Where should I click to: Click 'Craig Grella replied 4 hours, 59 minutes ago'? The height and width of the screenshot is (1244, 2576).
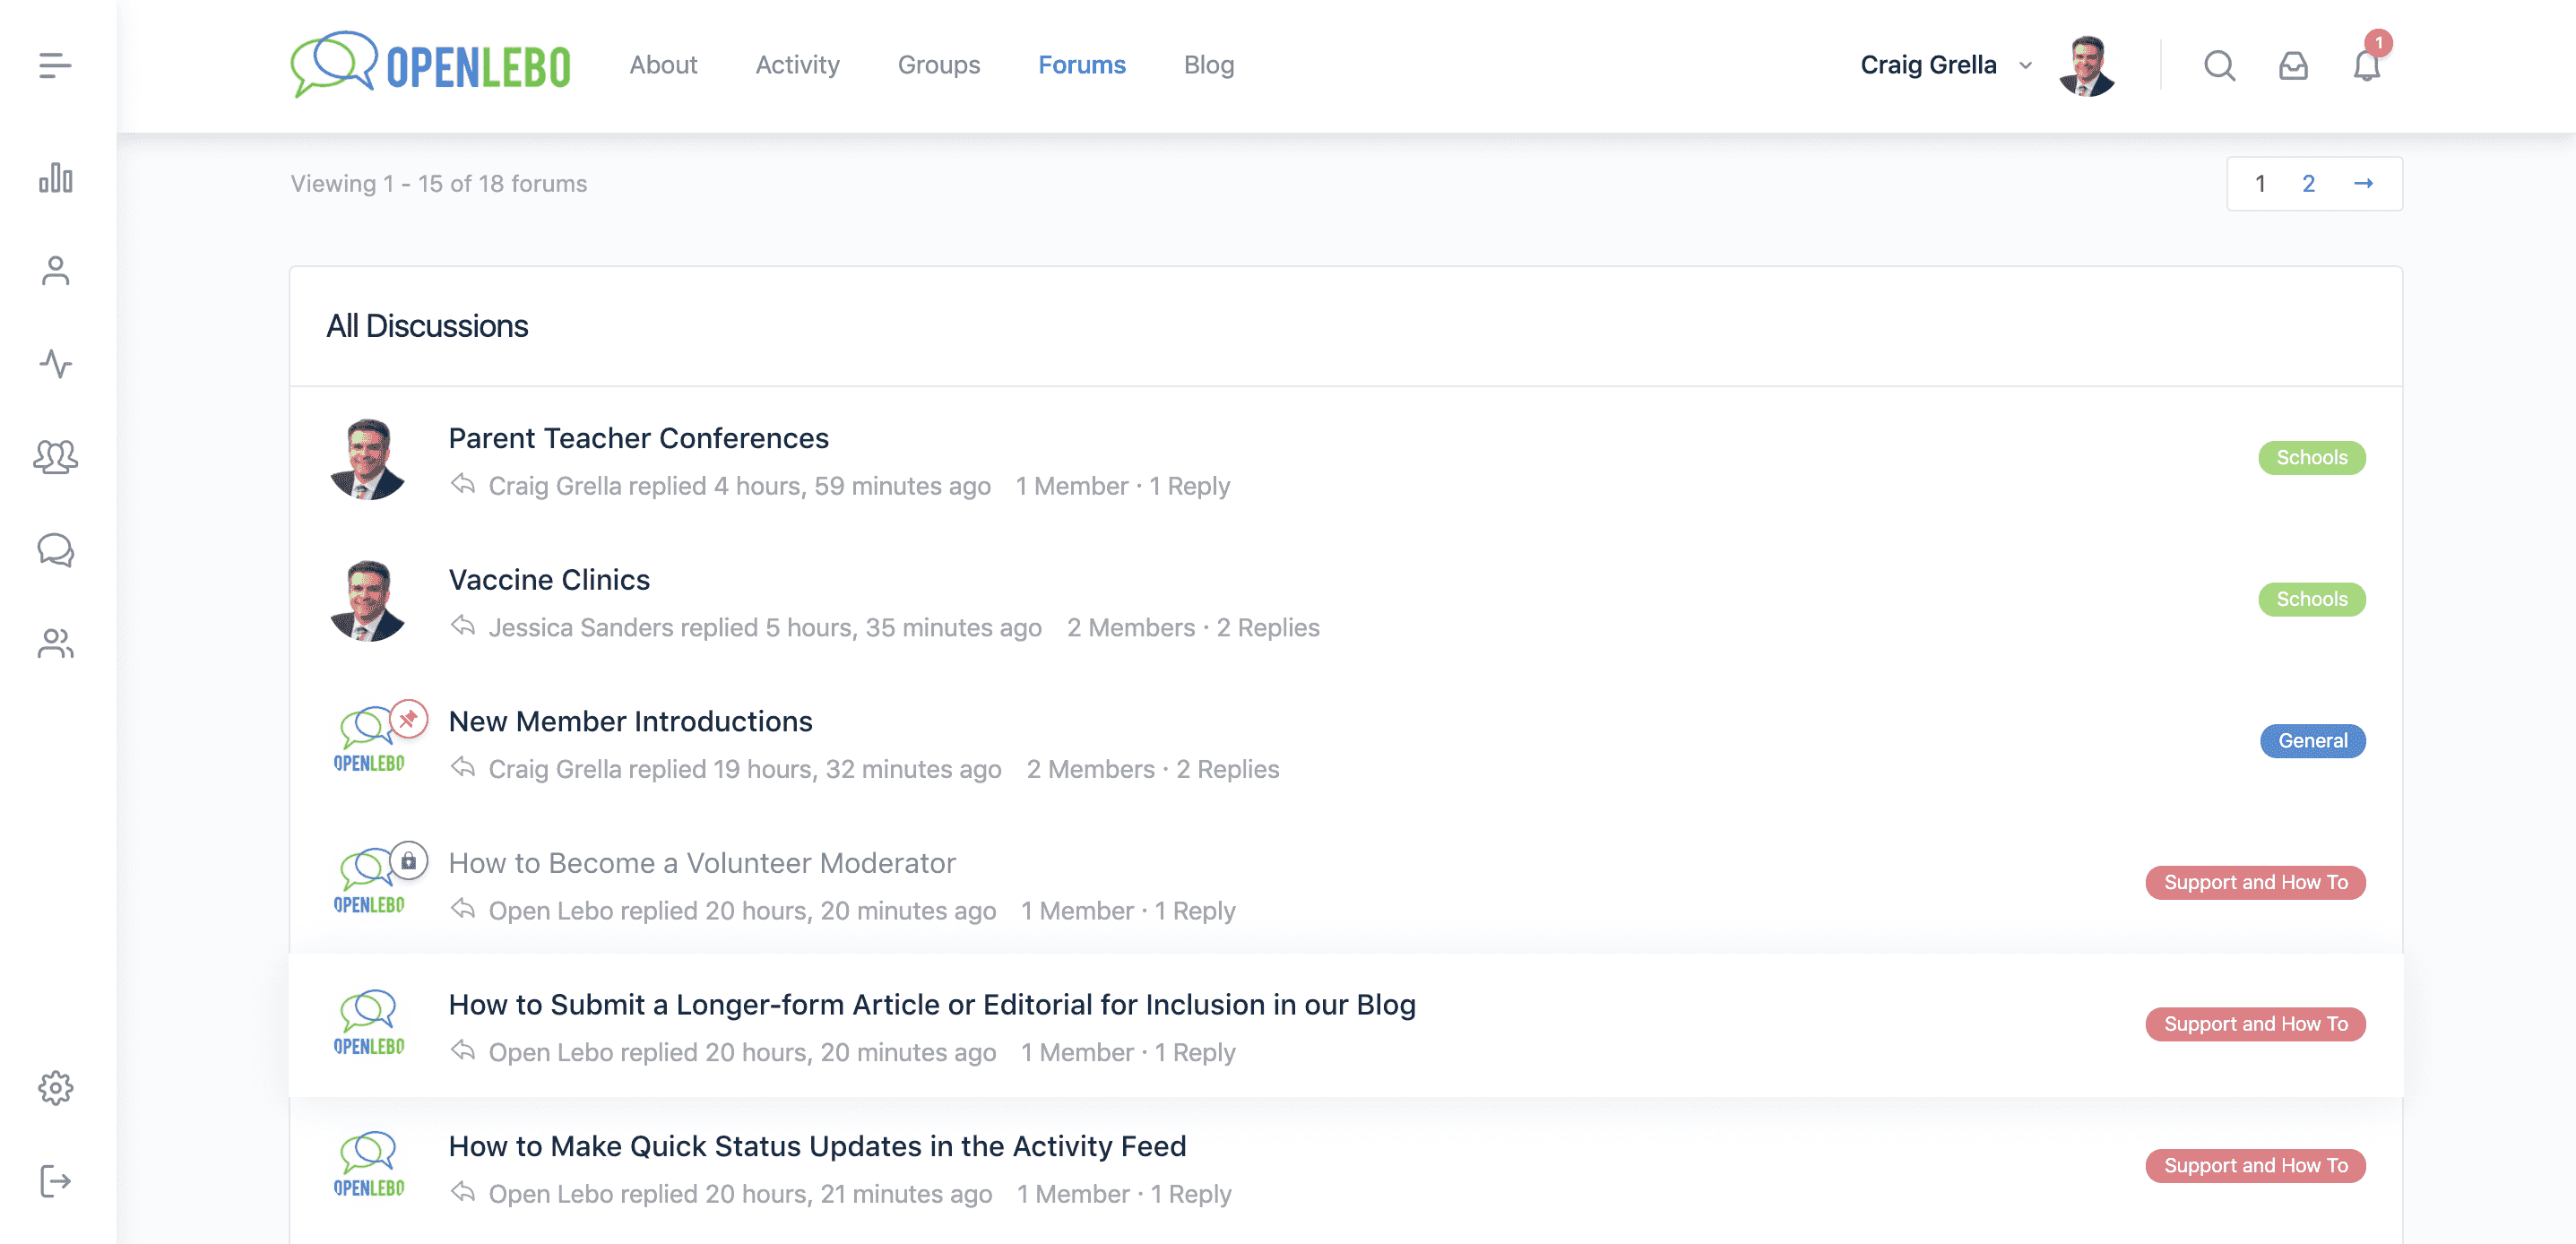point(739,486)
